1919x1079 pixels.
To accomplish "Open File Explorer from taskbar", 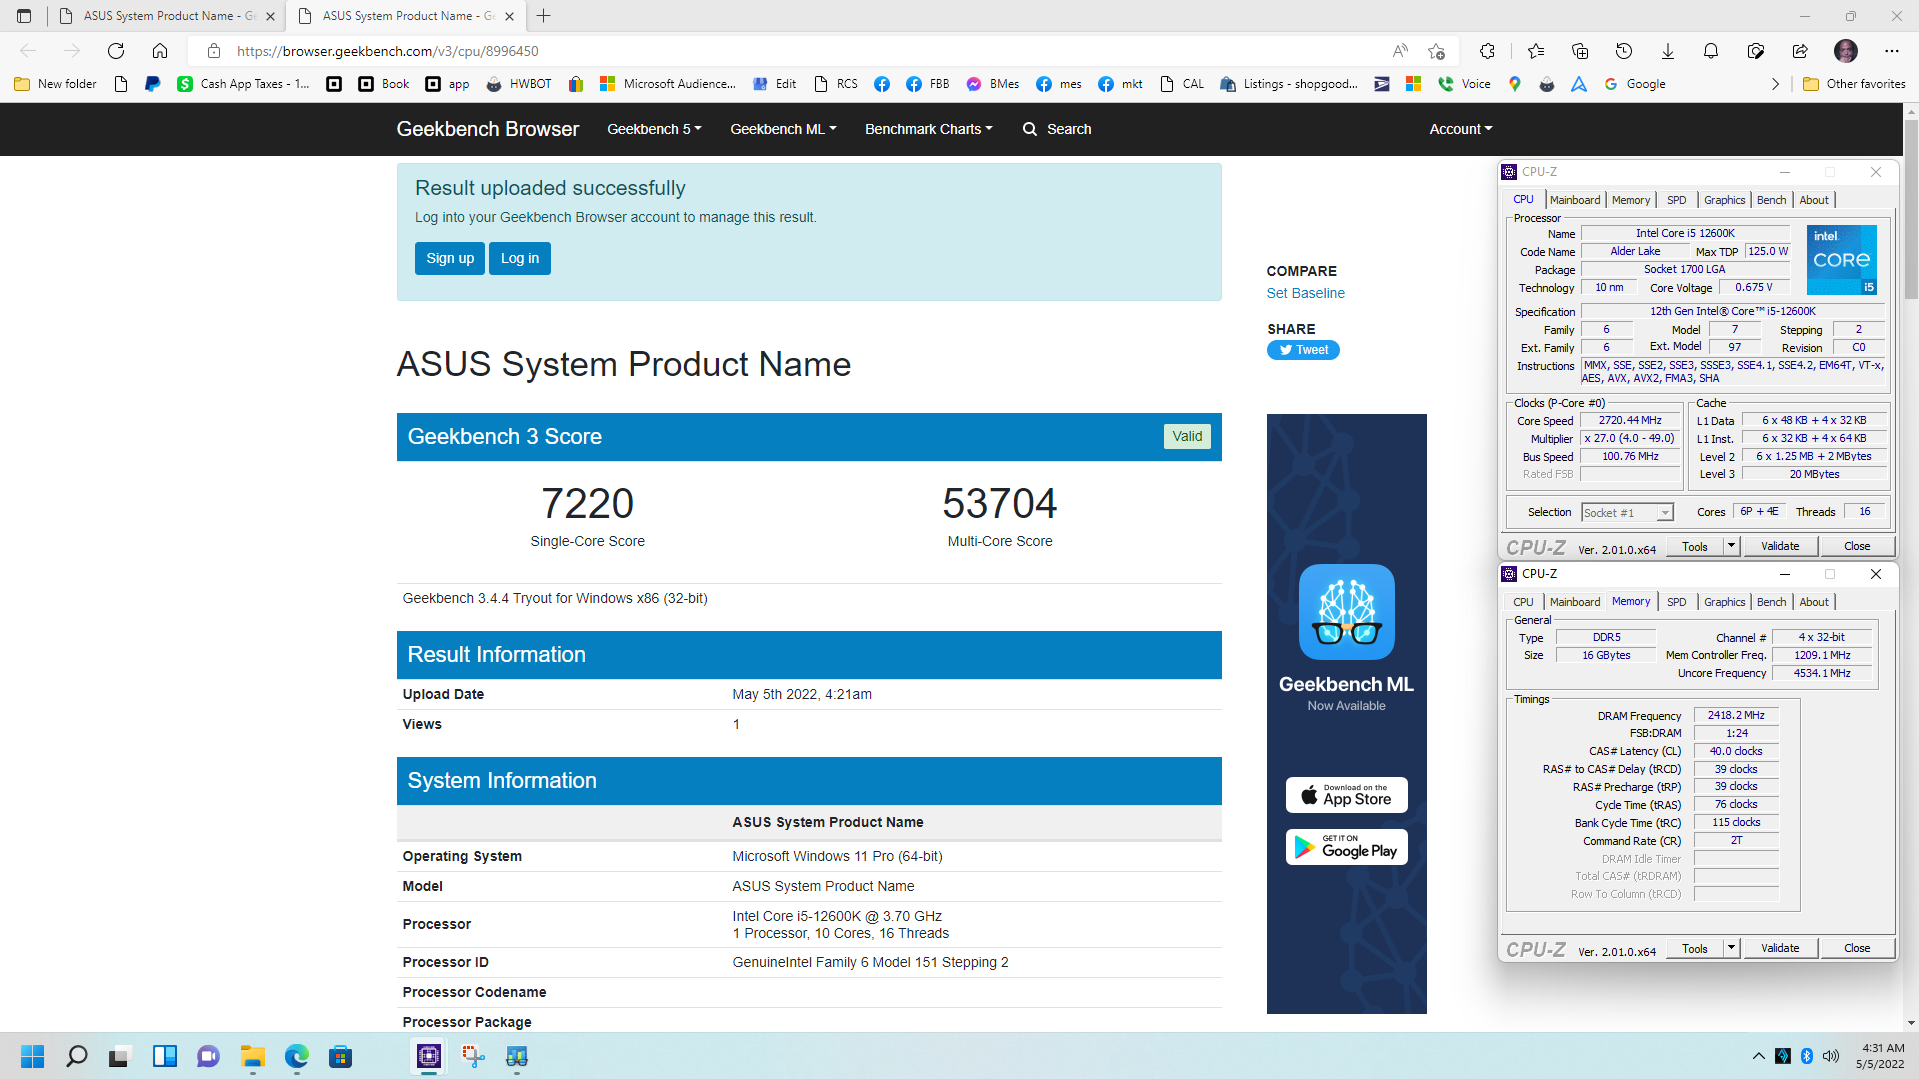I will click(x=252, y=1056).
